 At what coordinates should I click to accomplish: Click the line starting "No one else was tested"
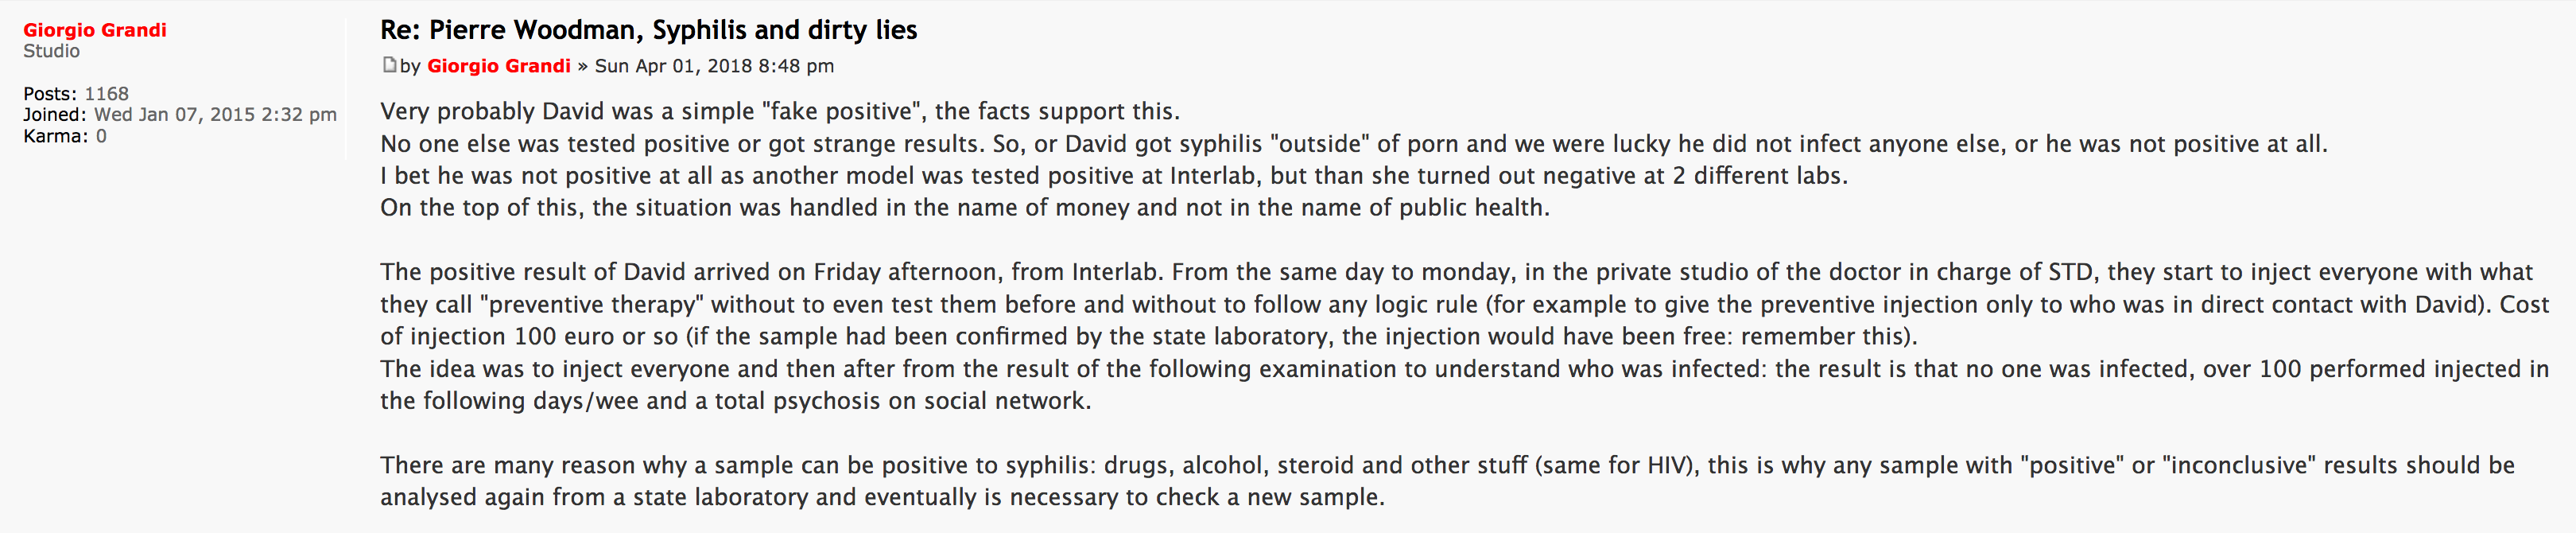tap(1353, 144)
